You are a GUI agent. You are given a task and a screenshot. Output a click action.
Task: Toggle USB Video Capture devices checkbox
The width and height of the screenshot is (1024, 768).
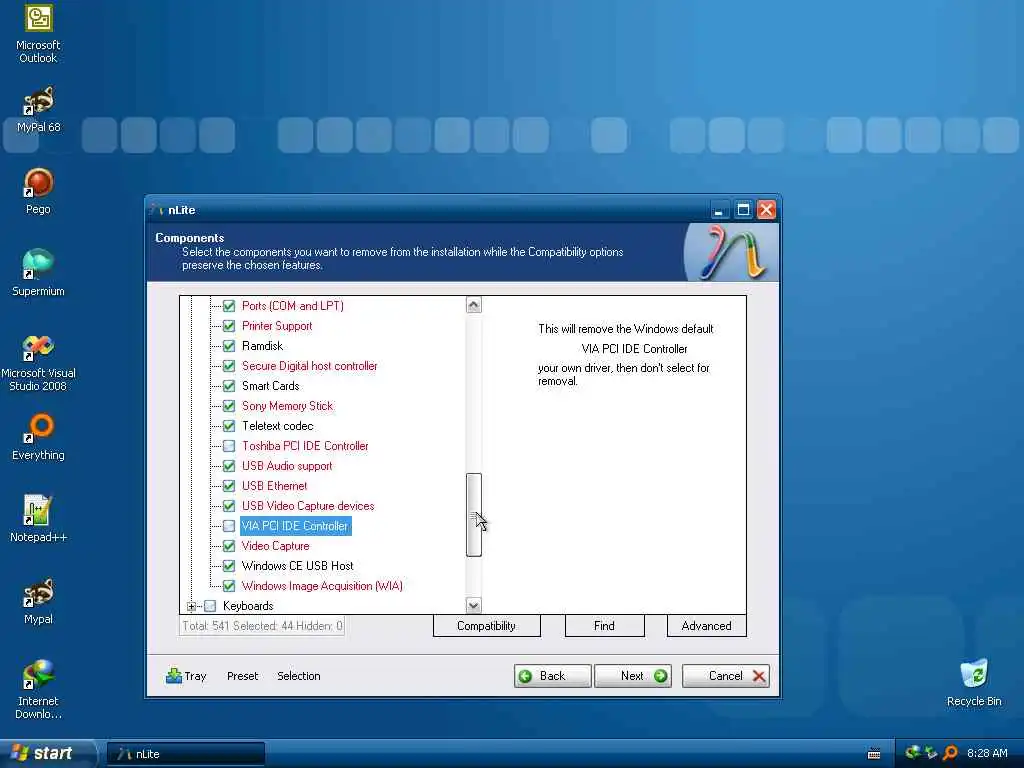pyautogui.click(x=229, y=505)
